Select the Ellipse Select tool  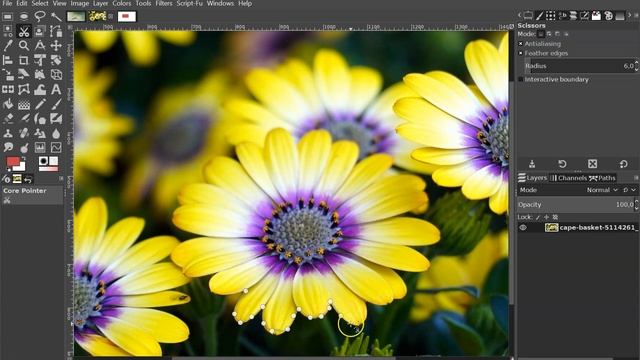pyautogui.click(x=24, y=17)
